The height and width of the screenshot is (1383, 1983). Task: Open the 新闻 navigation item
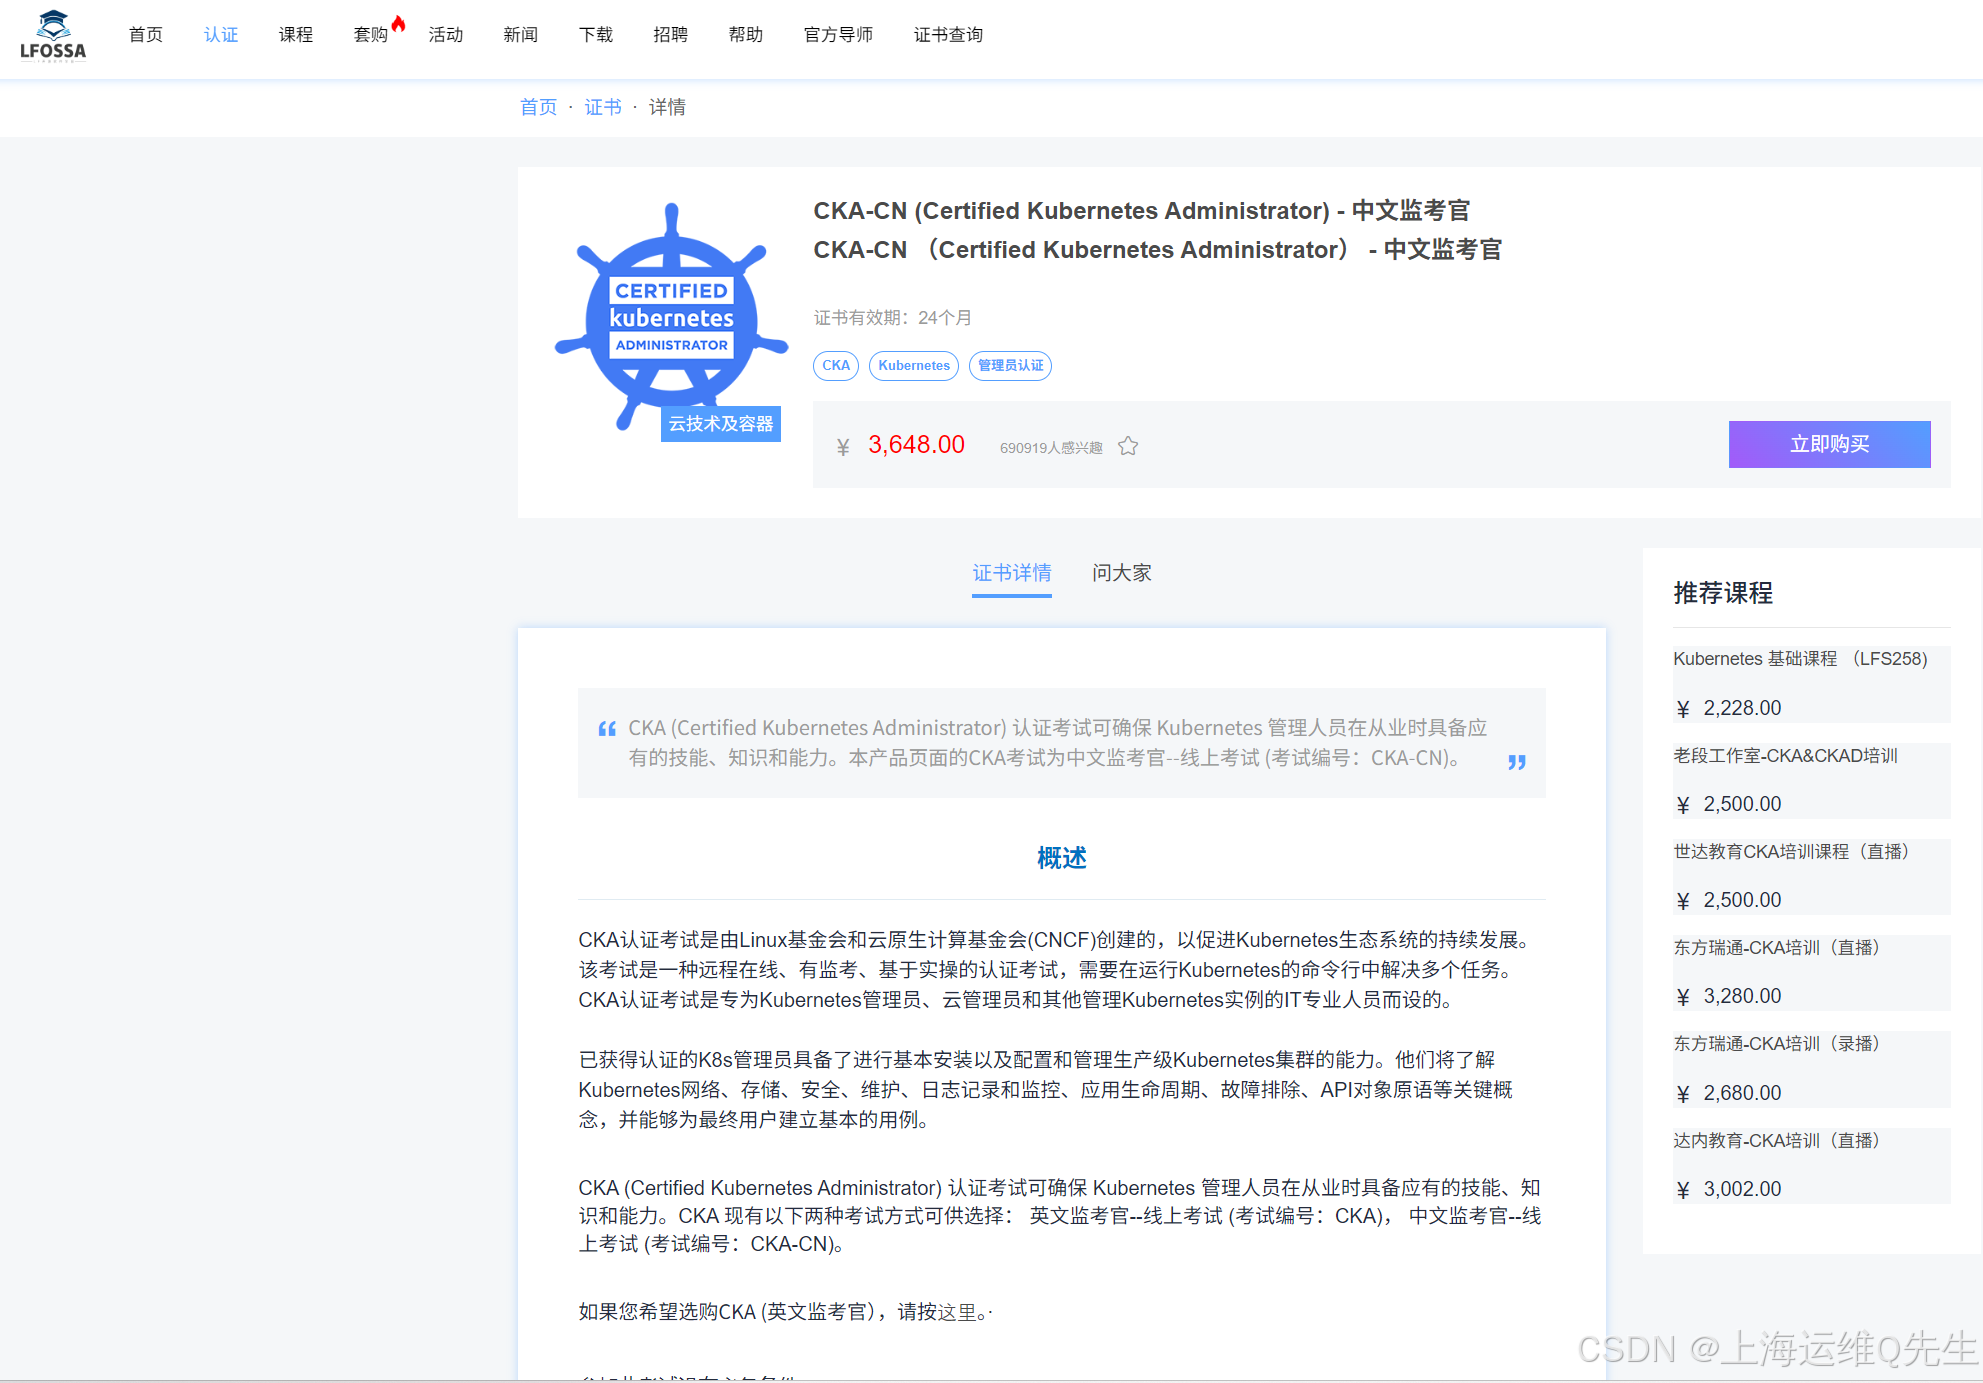521,35
